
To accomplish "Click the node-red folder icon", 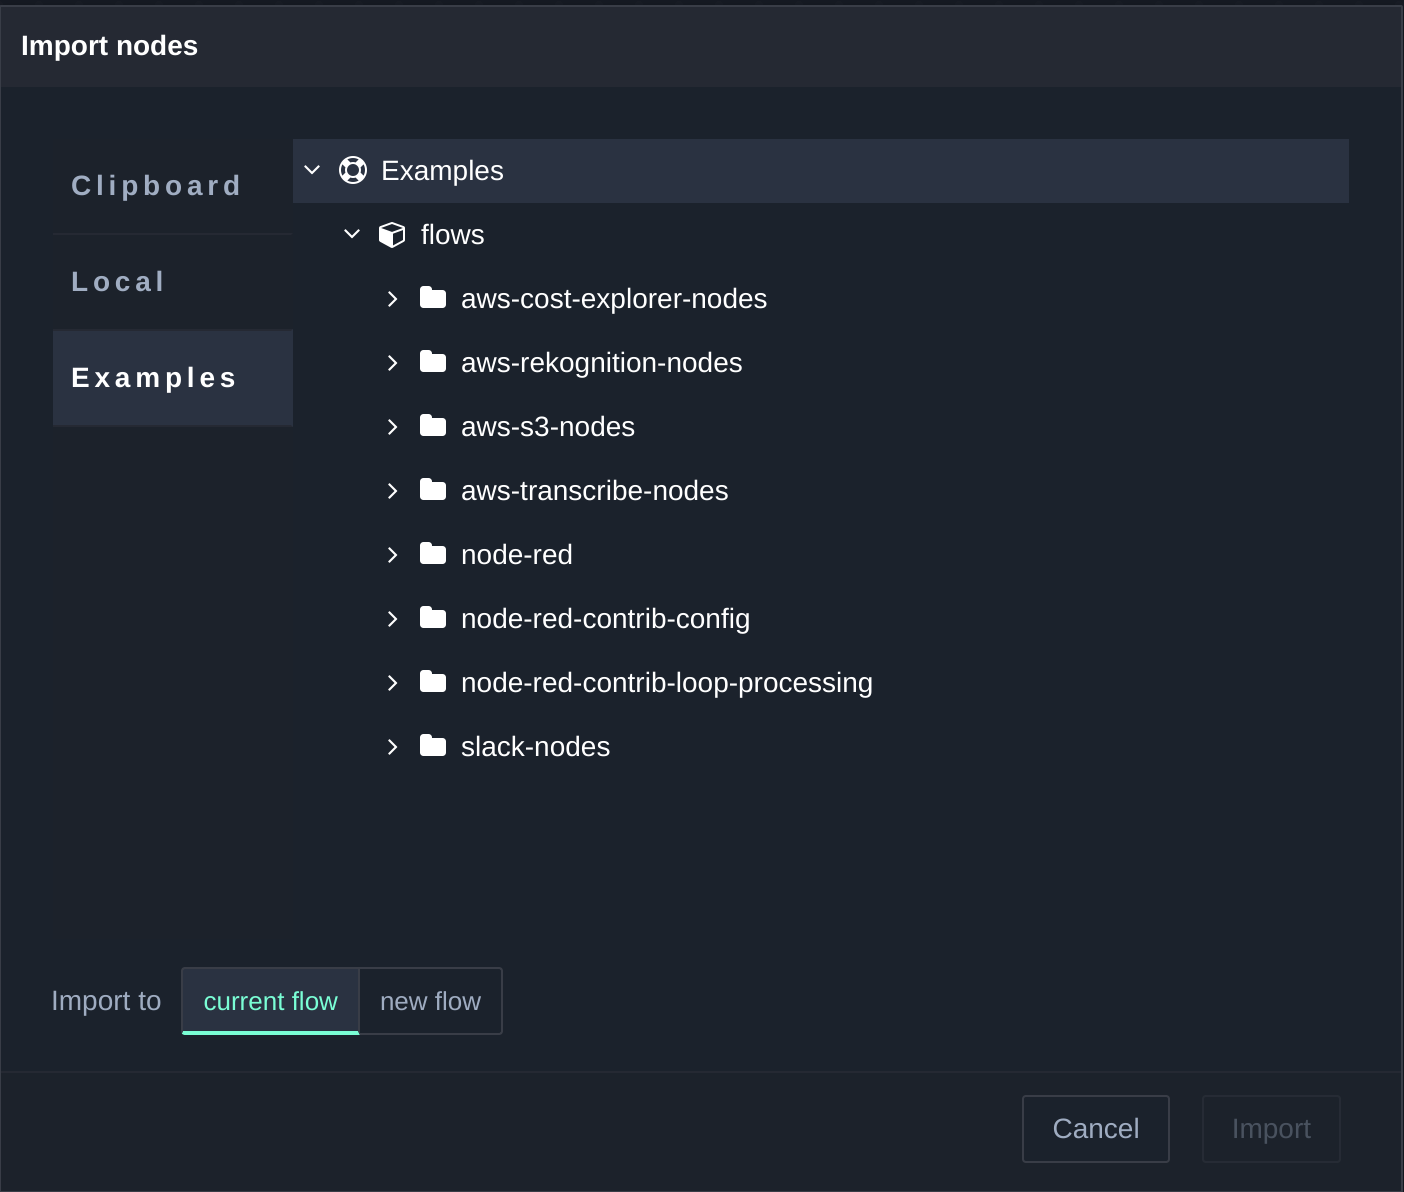I will coord(433,554).
